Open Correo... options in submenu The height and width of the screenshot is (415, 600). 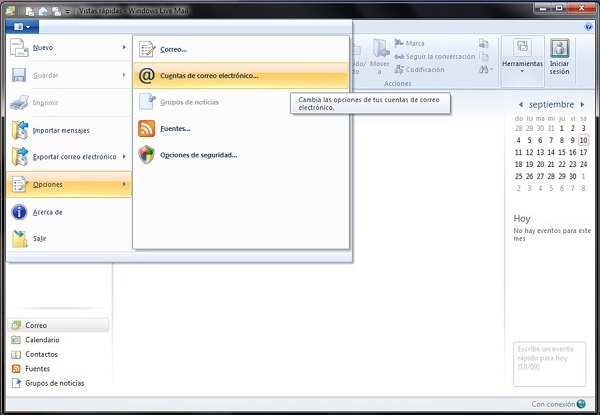(x=241, y=49)
